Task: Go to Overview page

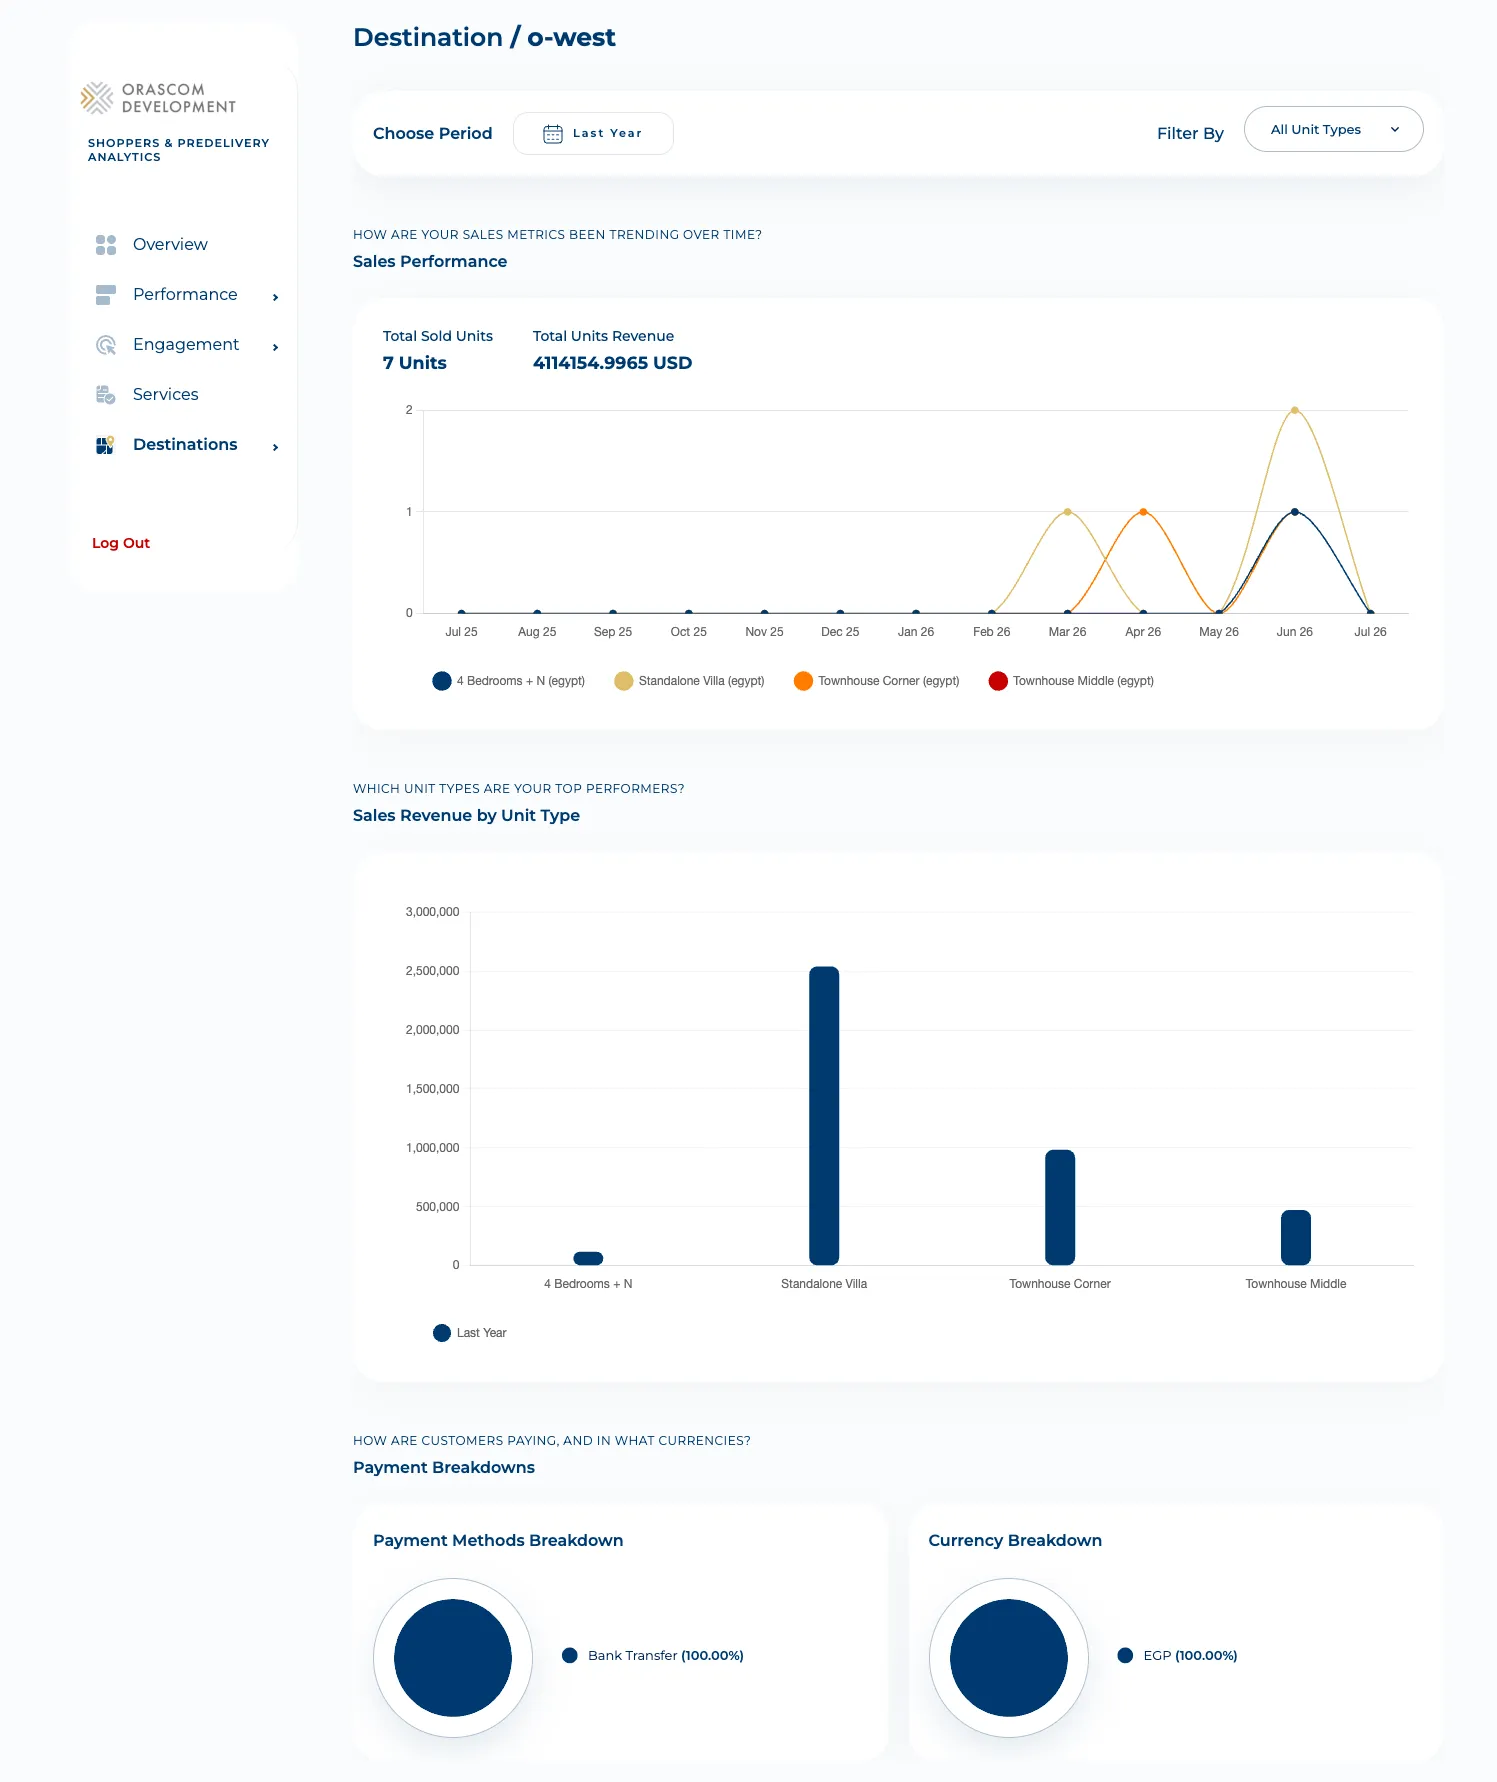Action: click(x=170, y=244)
